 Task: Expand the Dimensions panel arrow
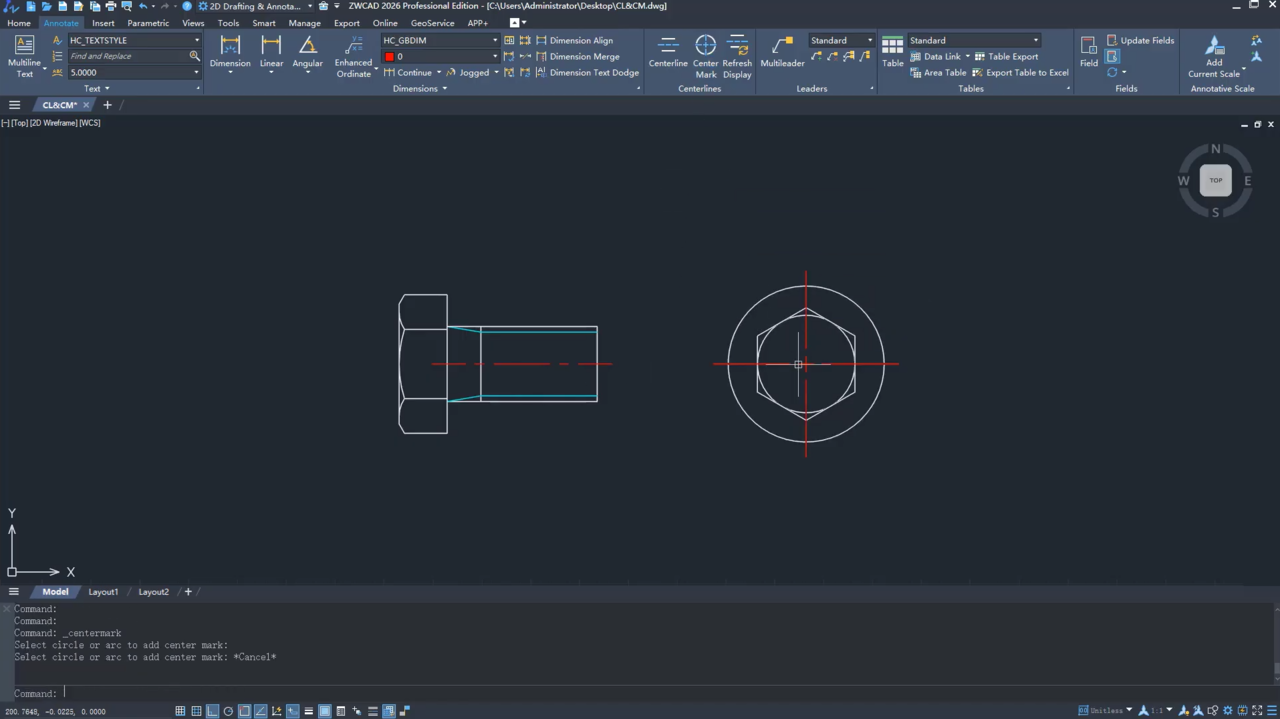click(444, 89)
